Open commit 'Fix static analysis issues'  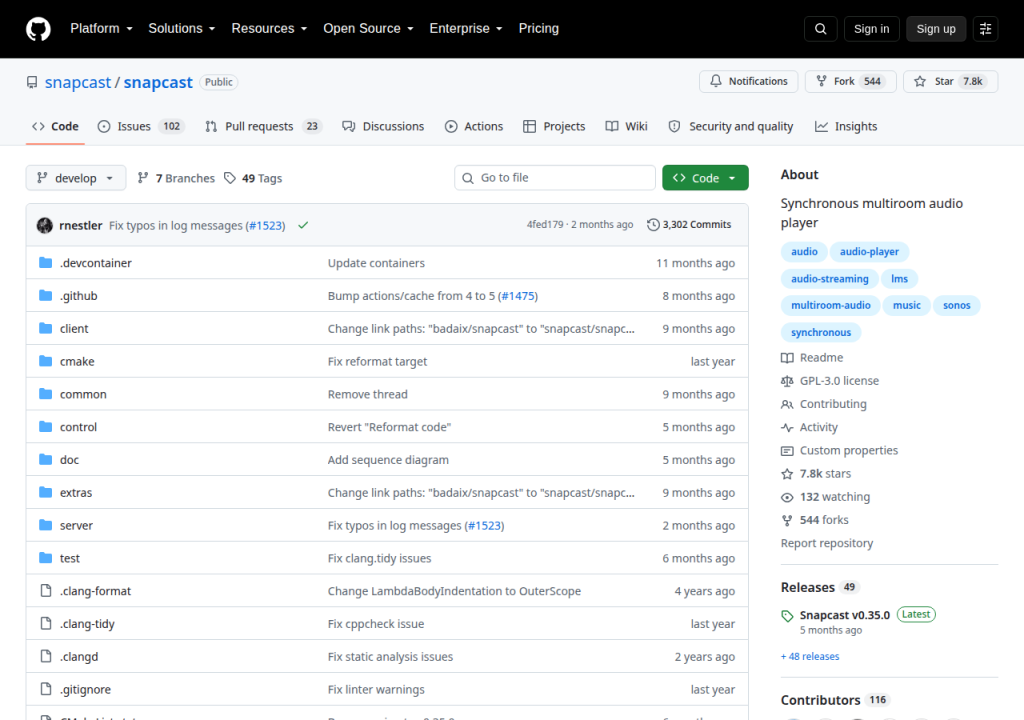pyautogui.click(x=390, y=657)
